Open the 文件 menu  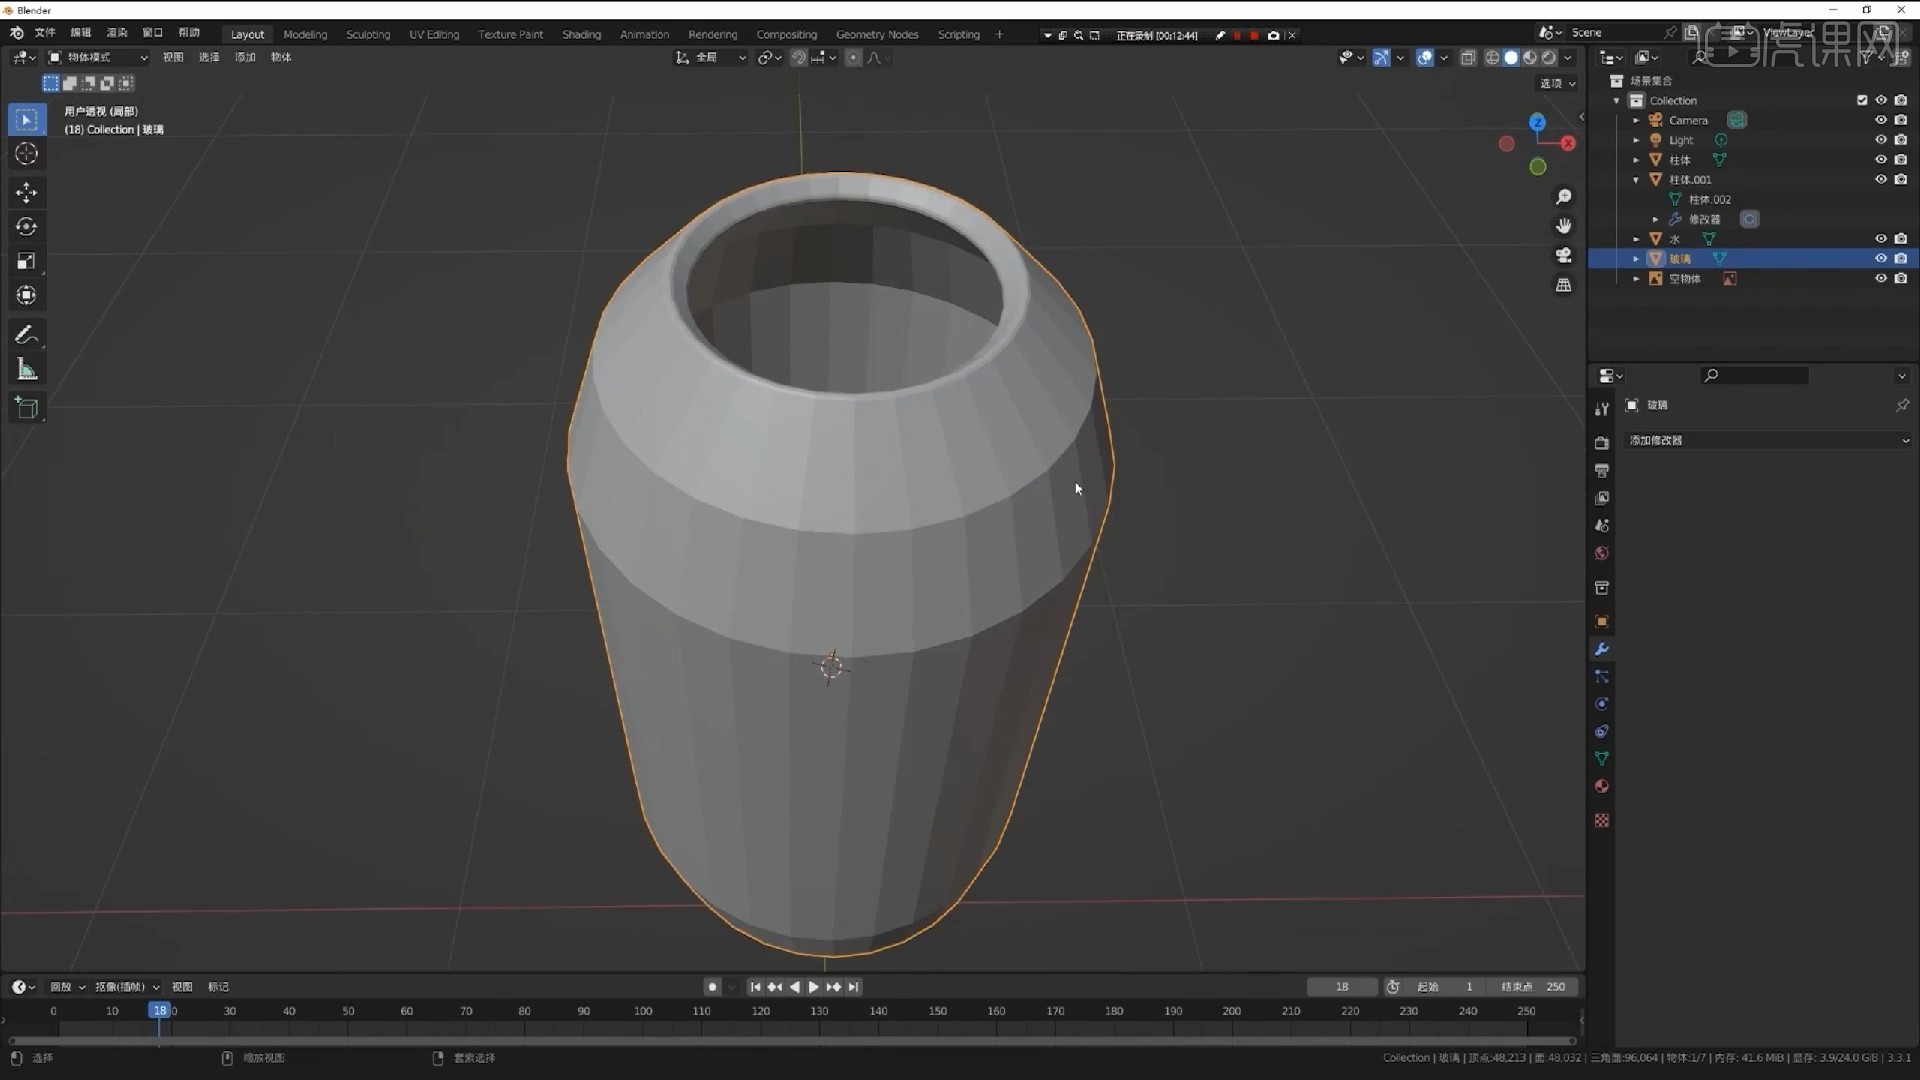(45, 33)
